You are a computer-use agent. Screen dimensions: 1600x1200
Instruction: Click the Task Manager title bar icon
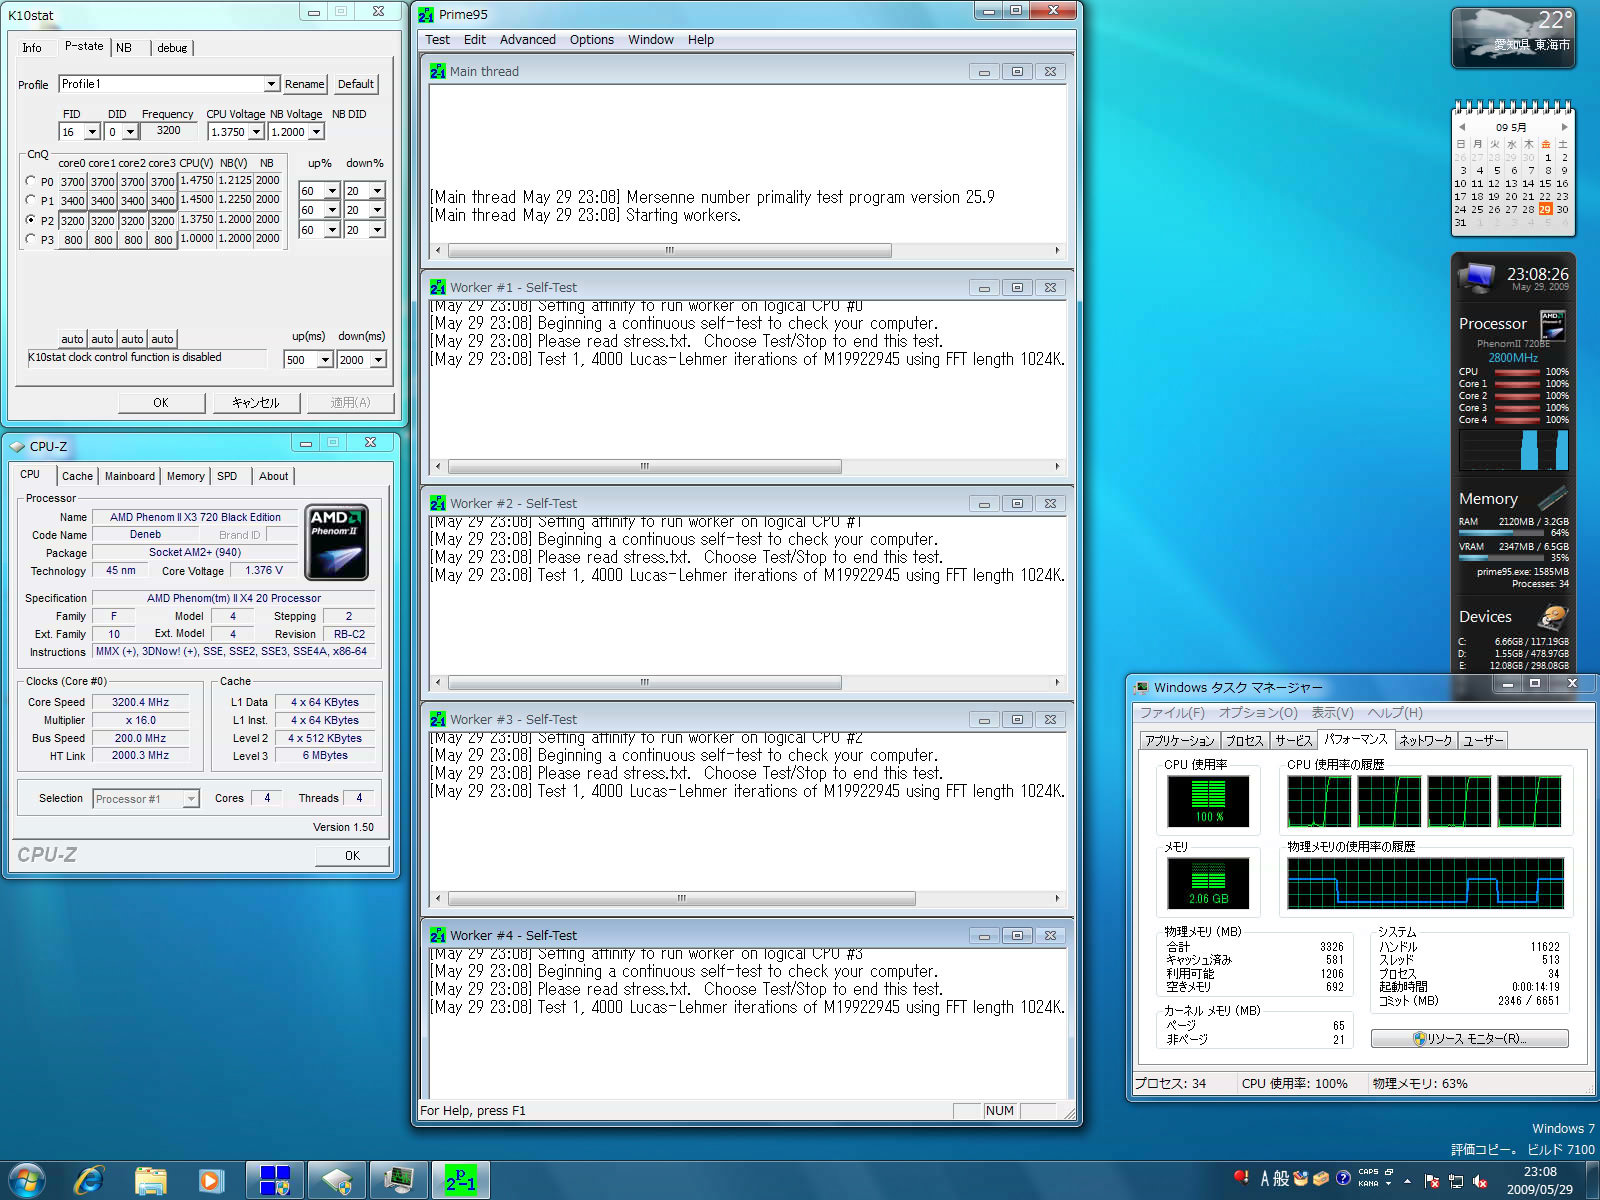click(1141, 687)
